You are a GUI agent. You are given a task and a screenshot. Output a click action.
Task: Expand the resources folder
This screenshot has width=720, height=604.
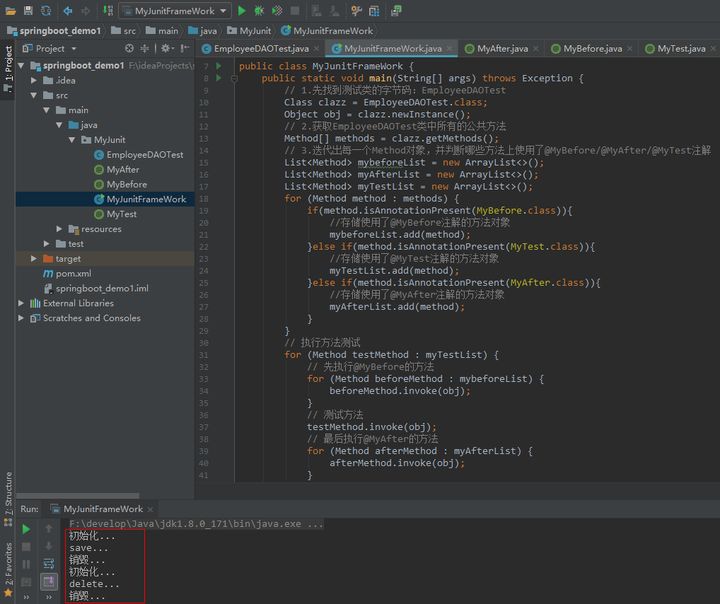pos(59,229)
